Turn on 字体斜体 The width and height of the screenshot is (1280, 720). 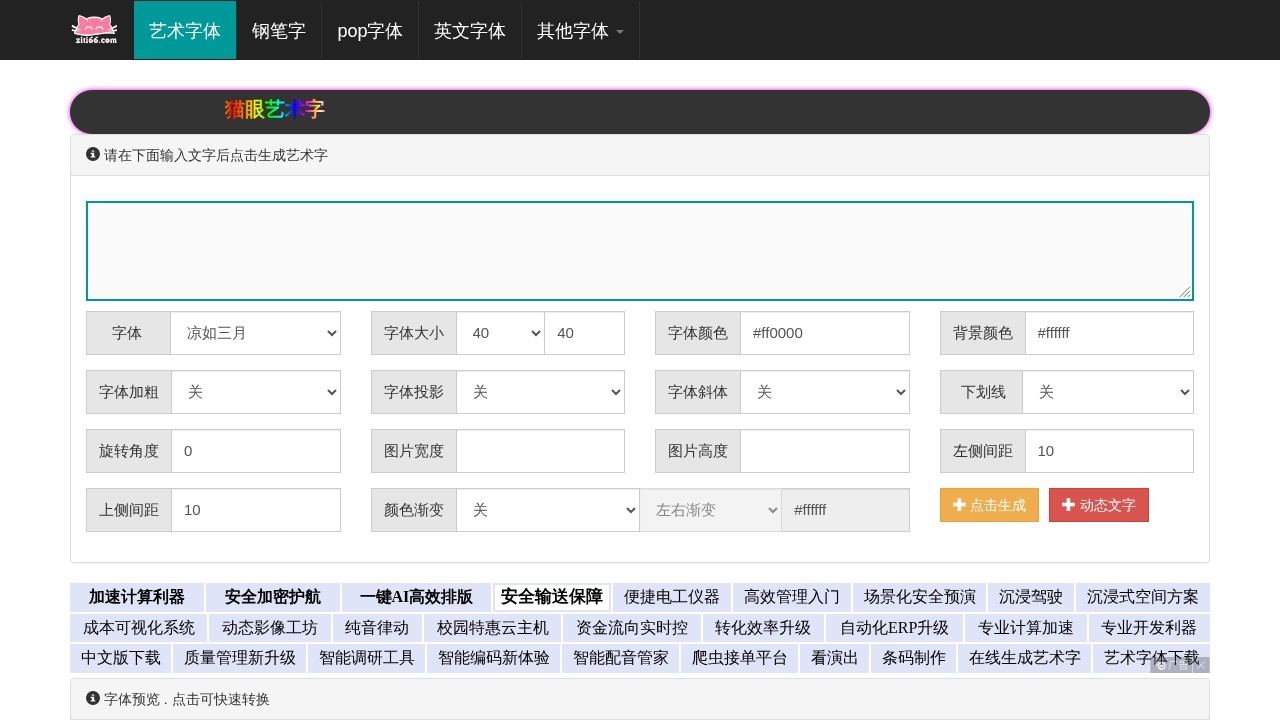pos(825,392)
